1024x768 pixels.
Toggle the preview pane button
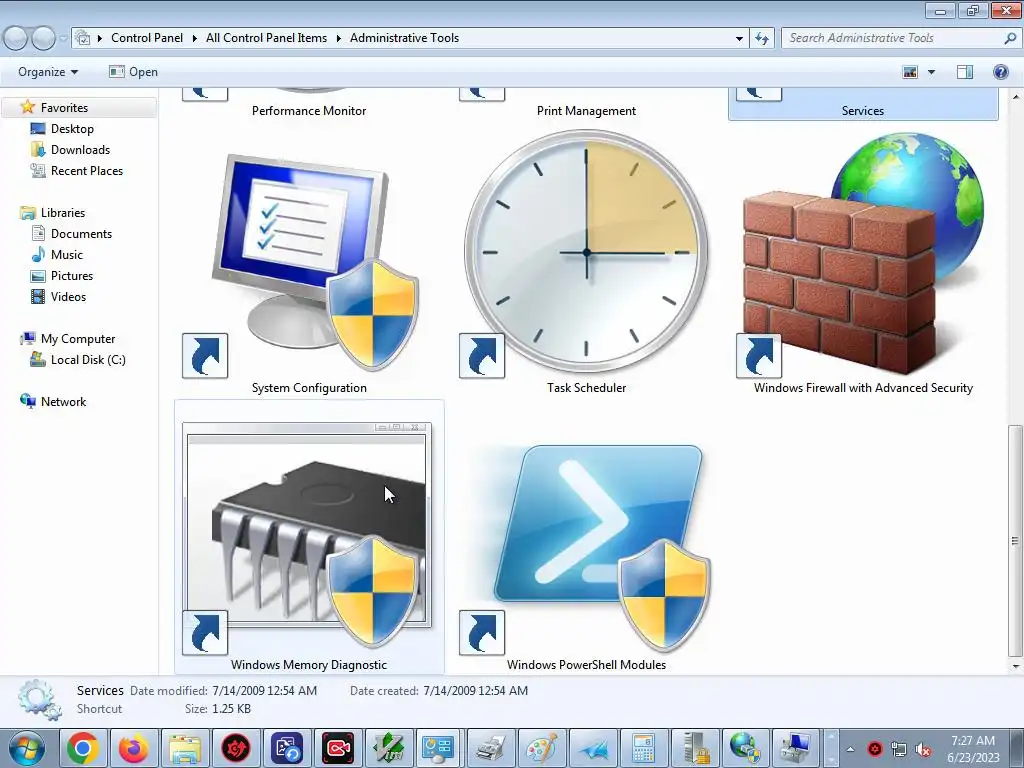(965, 72)
